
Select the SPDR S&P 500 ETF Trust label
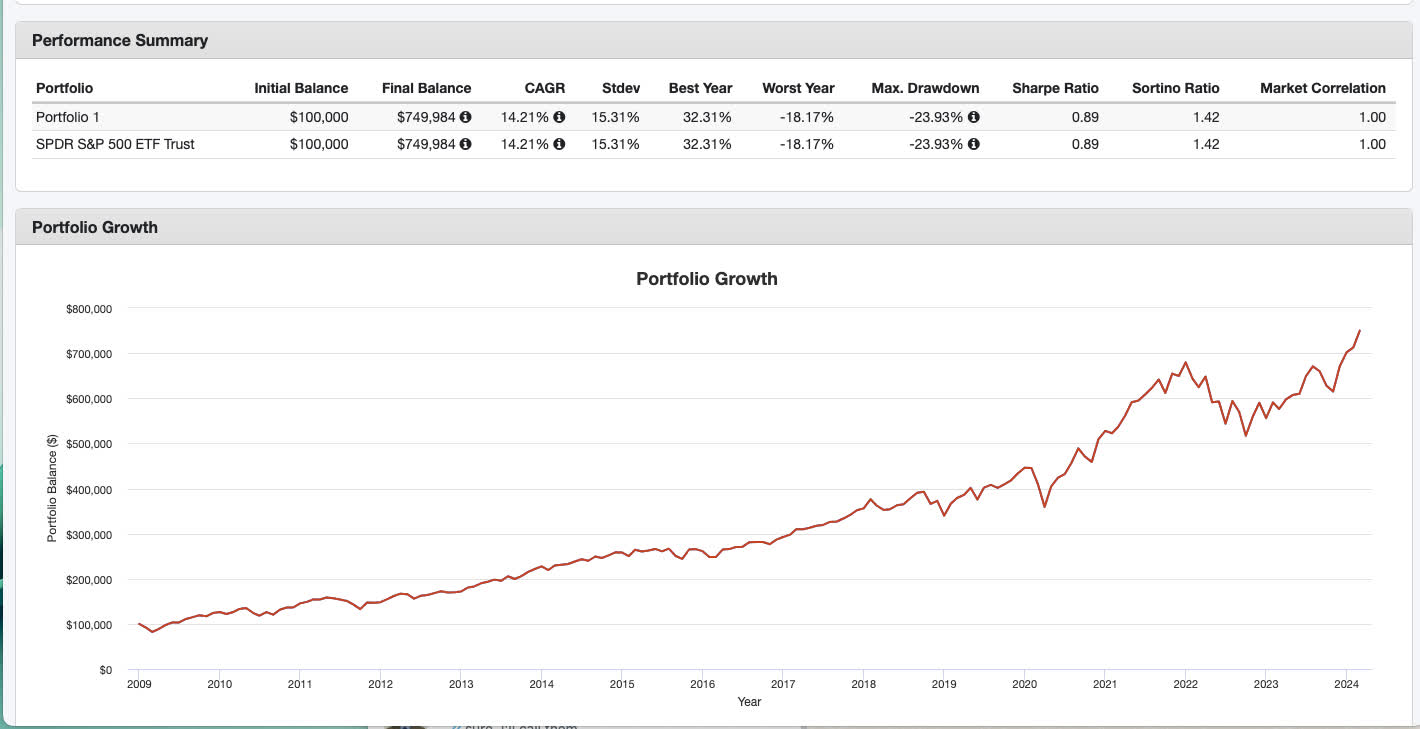pos(115,144)
